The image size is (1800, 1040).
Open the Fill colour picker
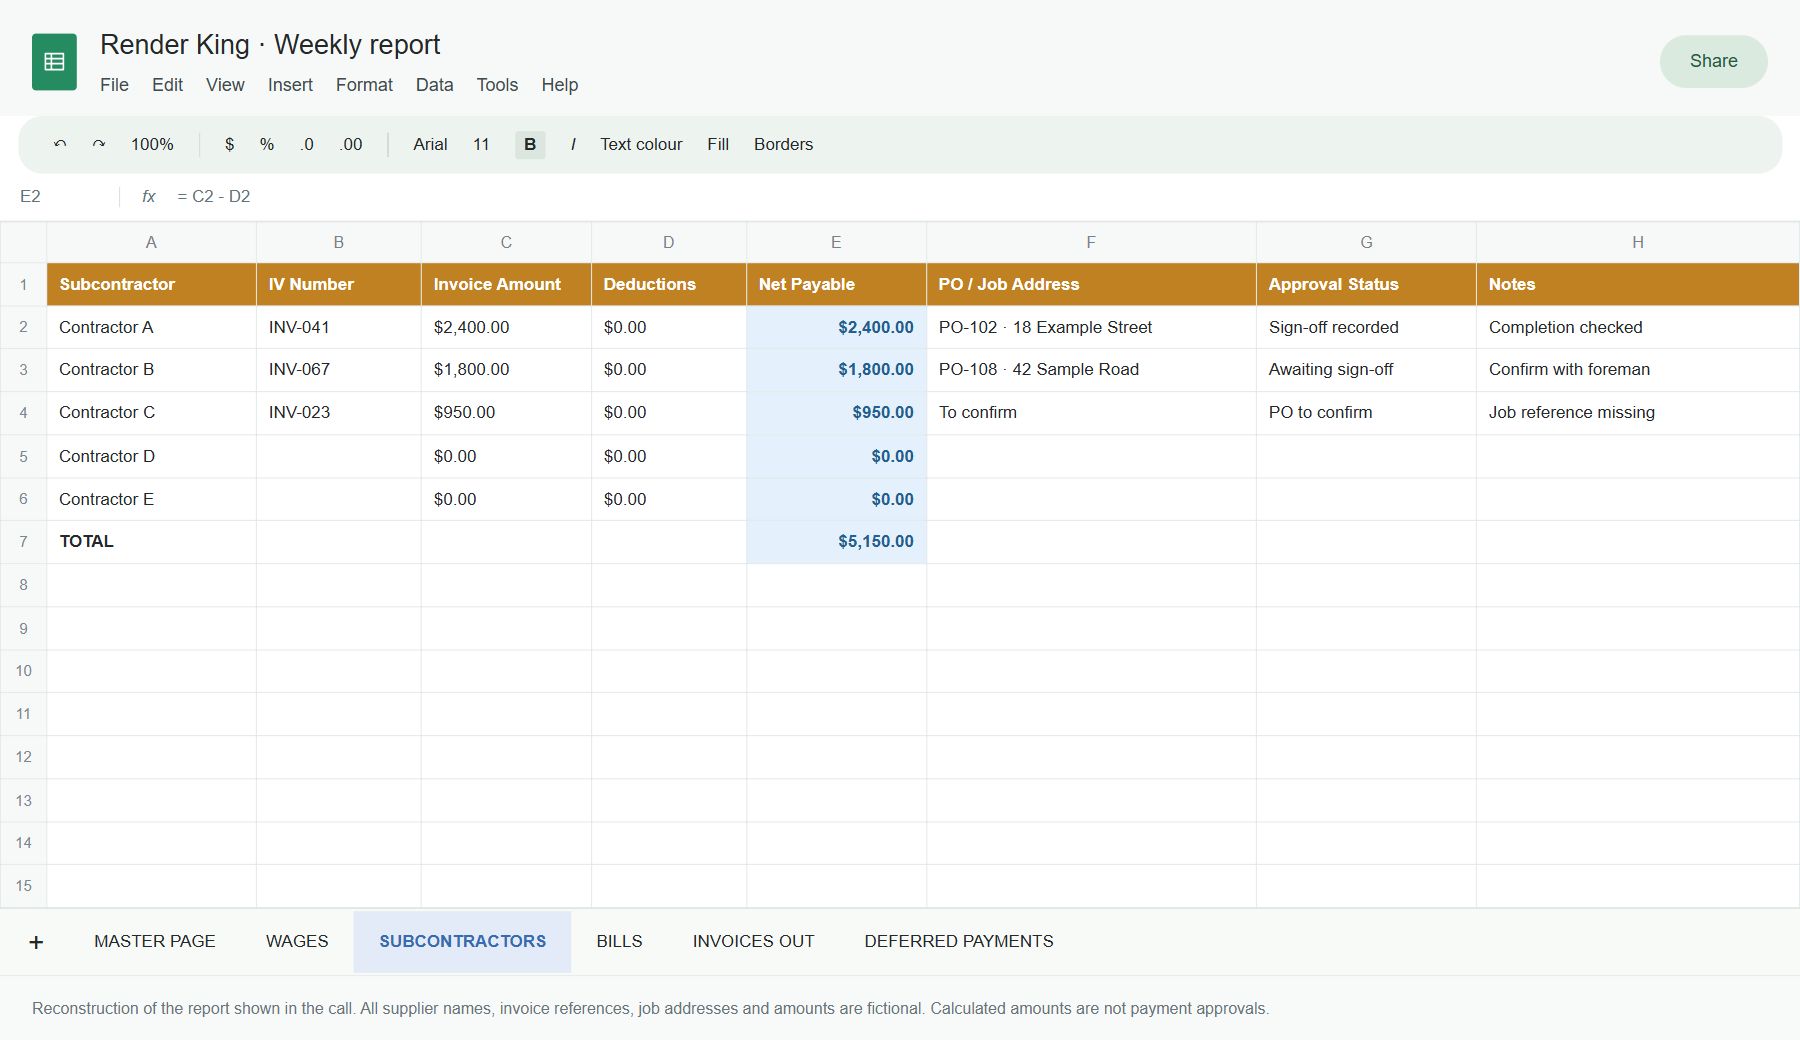(718, 144)
